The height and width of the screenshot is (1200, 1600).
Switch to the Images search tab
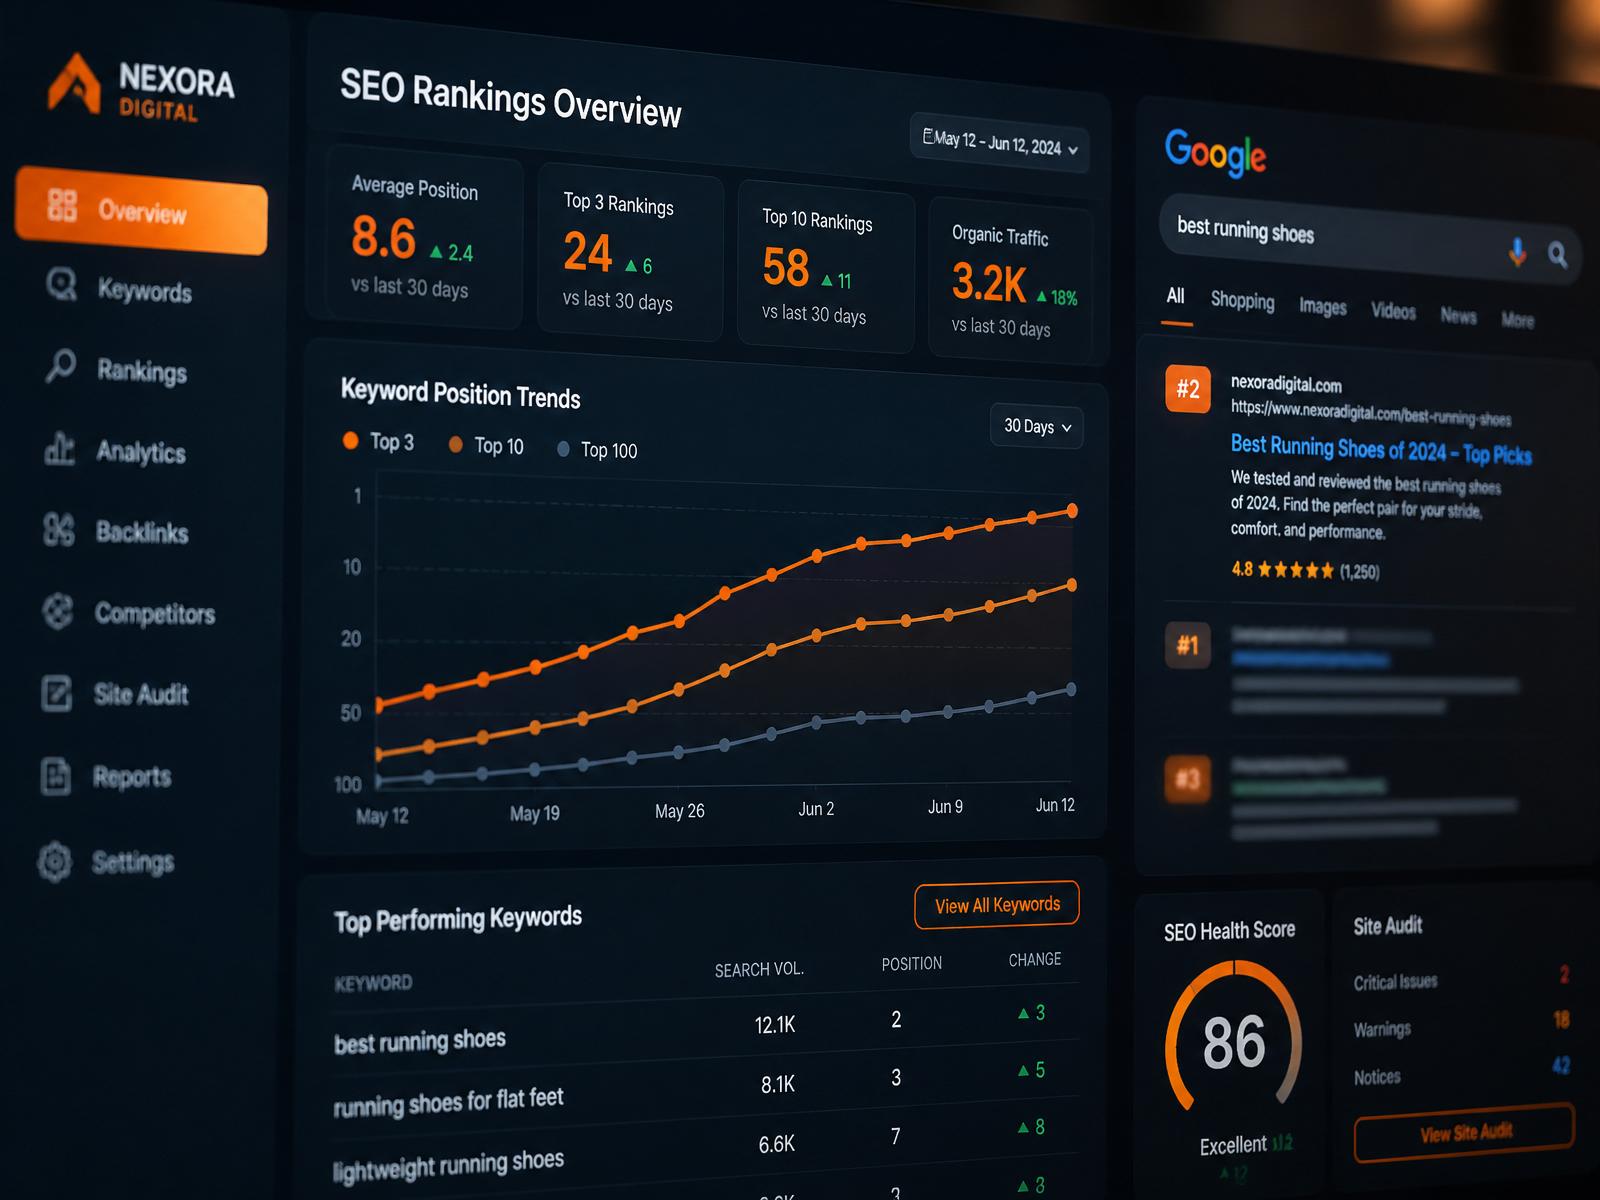(x=1323, y=307)
